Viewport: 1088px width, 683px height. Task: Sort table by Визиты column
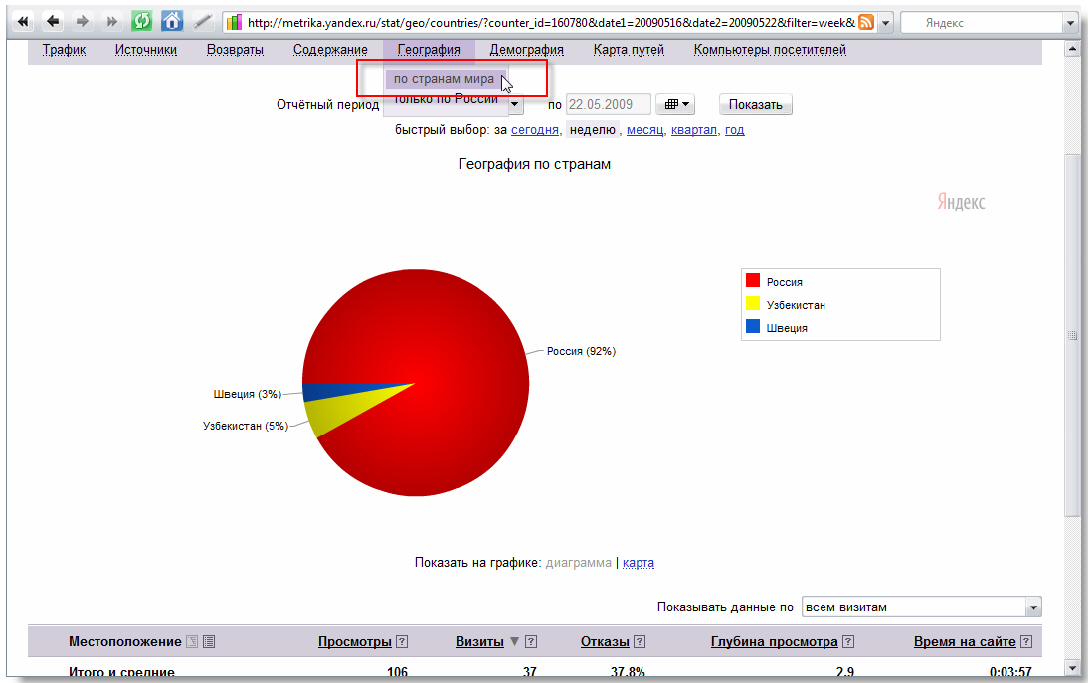479,642
